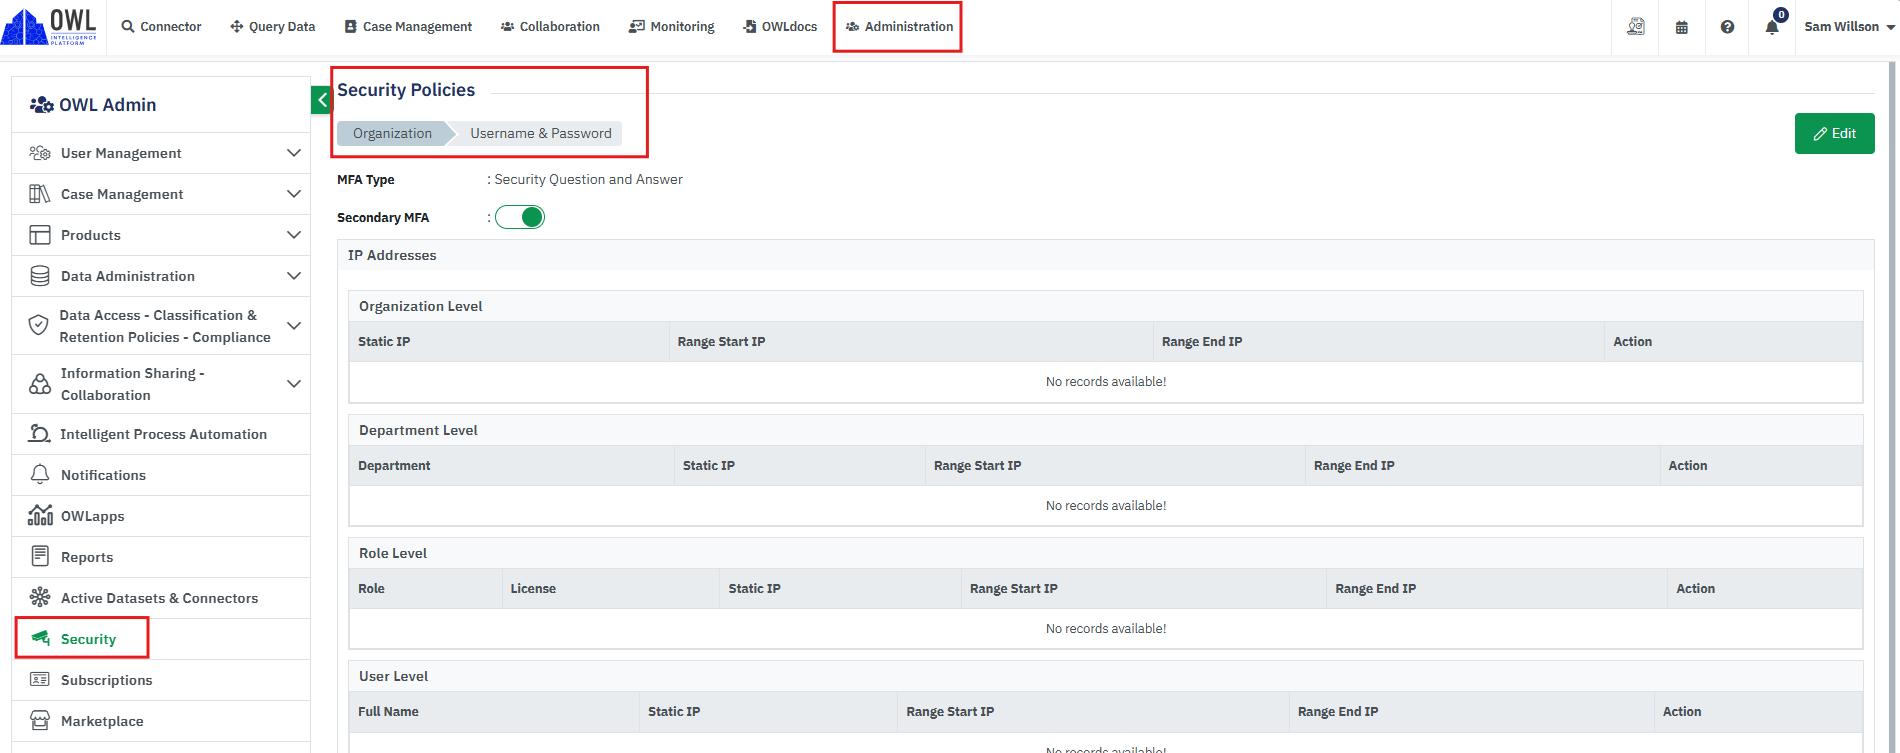Click the Connector search icon in navbar

point(128,27)
